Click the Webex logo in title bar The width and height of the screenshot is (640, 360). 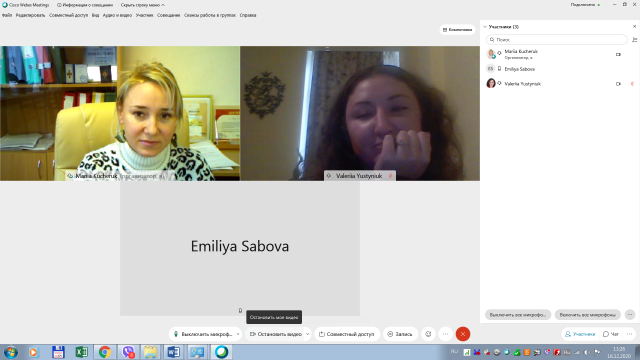(5, 5)
